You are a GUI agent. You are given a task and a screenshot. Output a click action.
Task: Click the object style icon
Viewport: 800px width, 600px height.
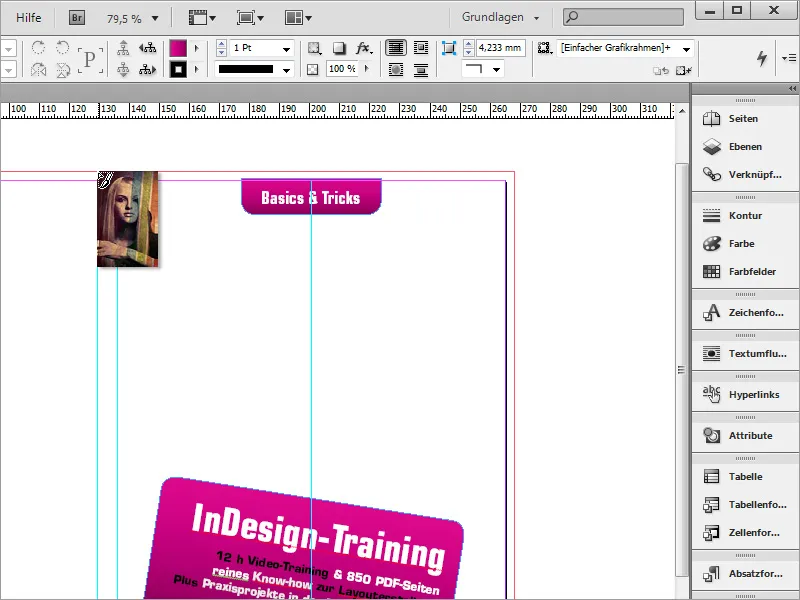click(x=545, y=48)
